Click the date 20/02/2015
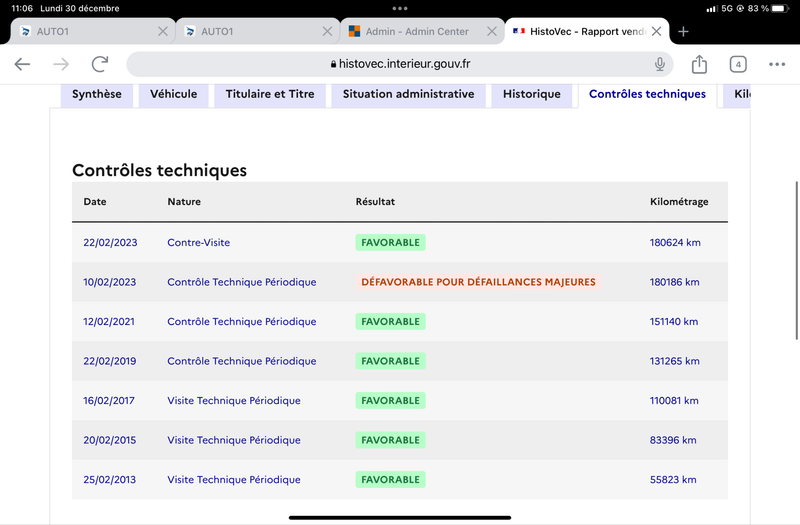 point(110,440)
